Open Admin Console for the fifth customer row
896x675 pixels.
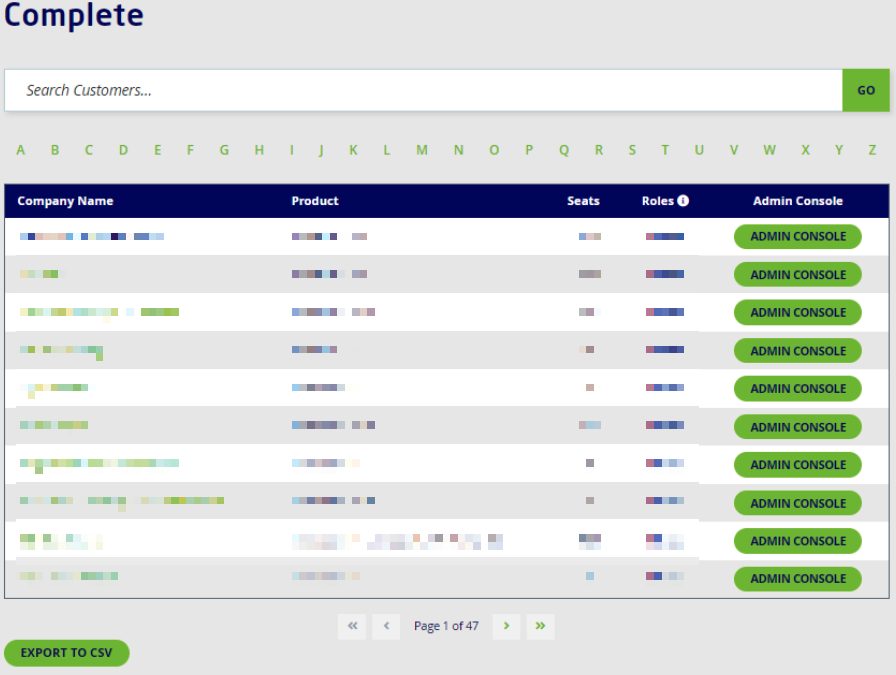pos(797,389)
